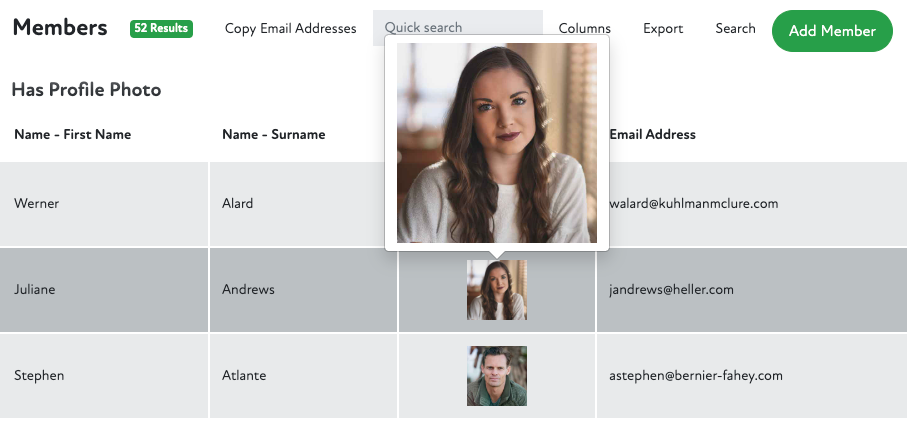Open email jandrews@heller.com
Image resolution: width=907 pixels, height=429 pixels.
click(x=671, y=290)
